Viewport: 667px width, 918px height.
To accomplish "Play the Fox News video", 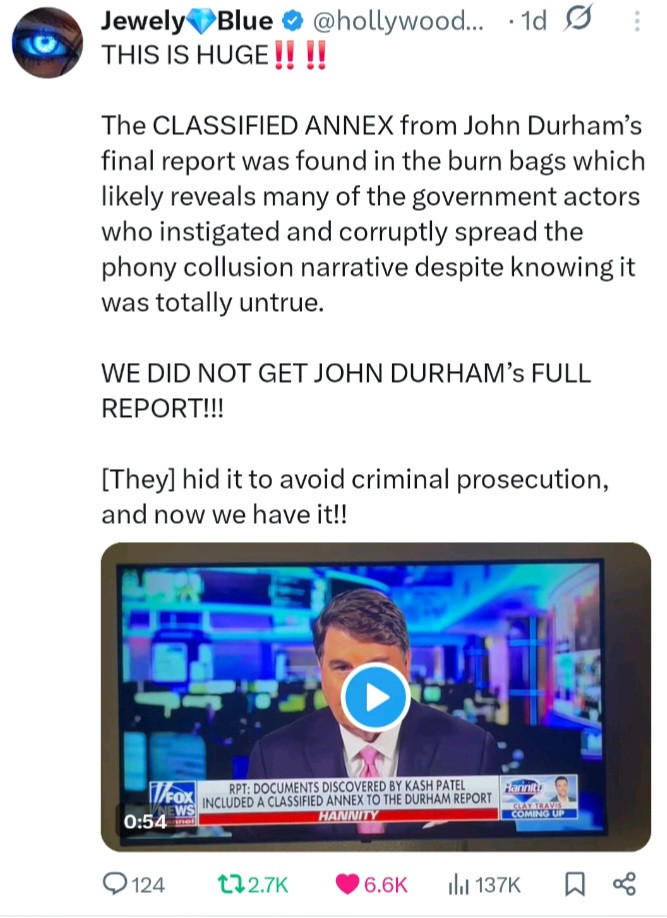I will click(x=375, y=697).
